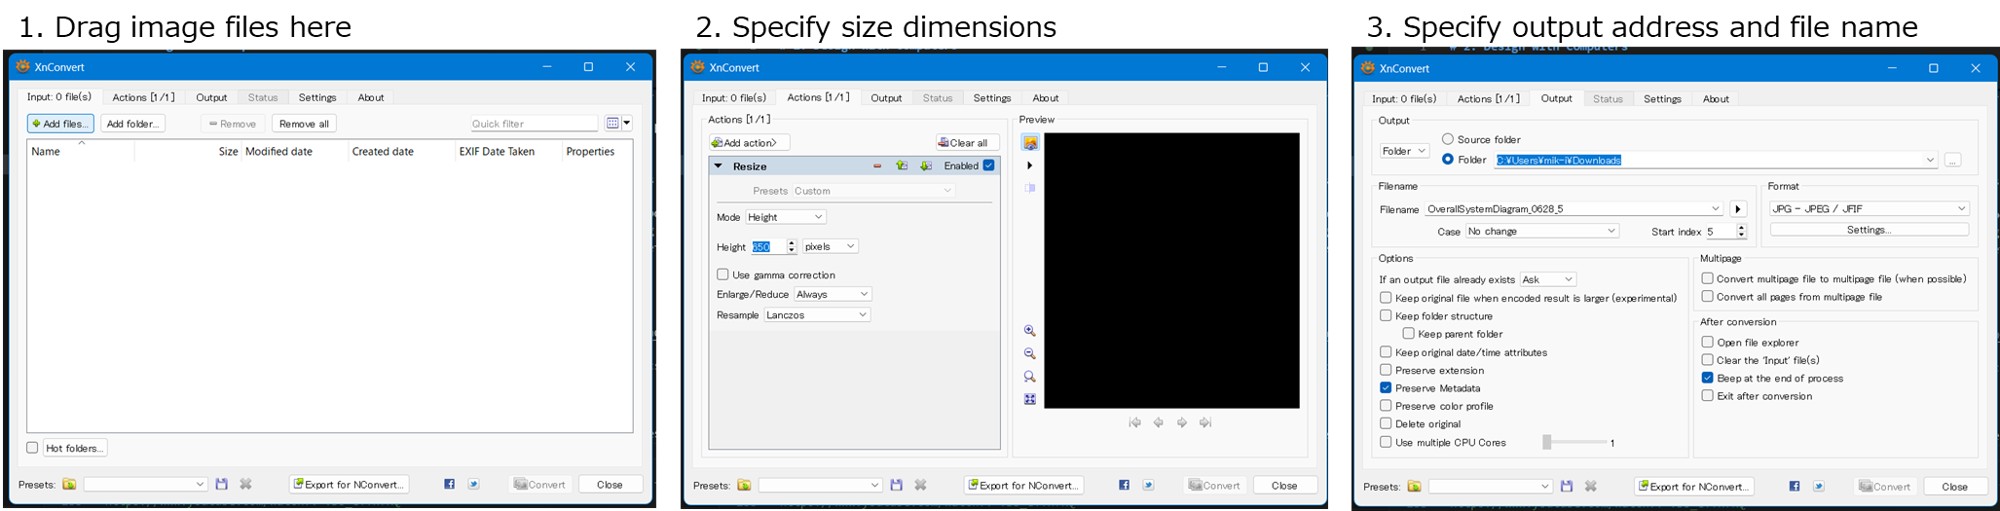The image size is (2000, 511).
Task: Select the Source folder radio button
Action: pyautogui.click(x=1447, y=139)
